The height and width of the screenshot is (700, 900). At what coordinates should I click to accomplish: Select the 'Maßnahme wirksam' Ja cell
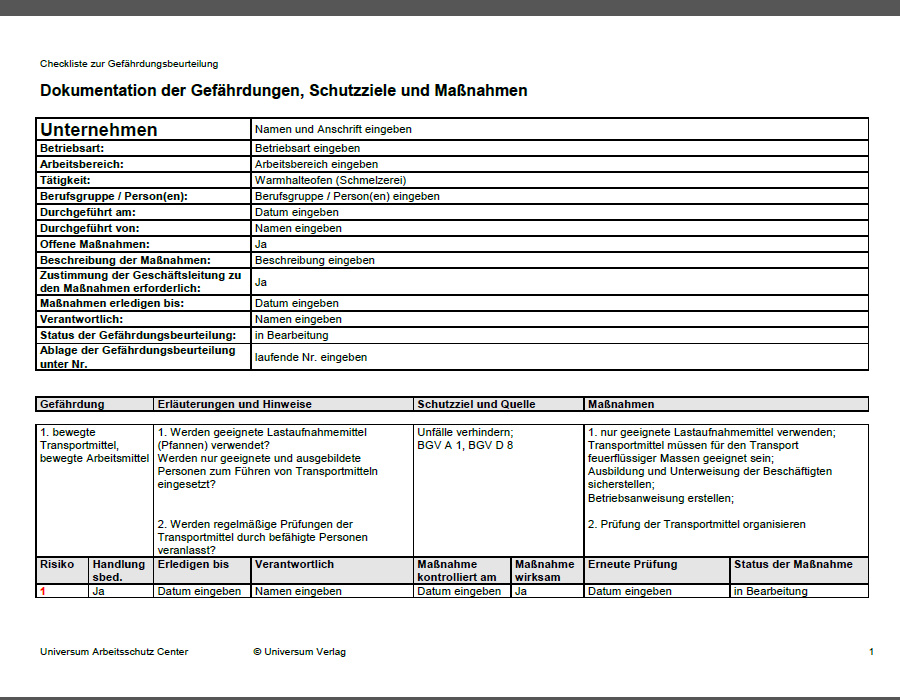[x=547, y=591]
